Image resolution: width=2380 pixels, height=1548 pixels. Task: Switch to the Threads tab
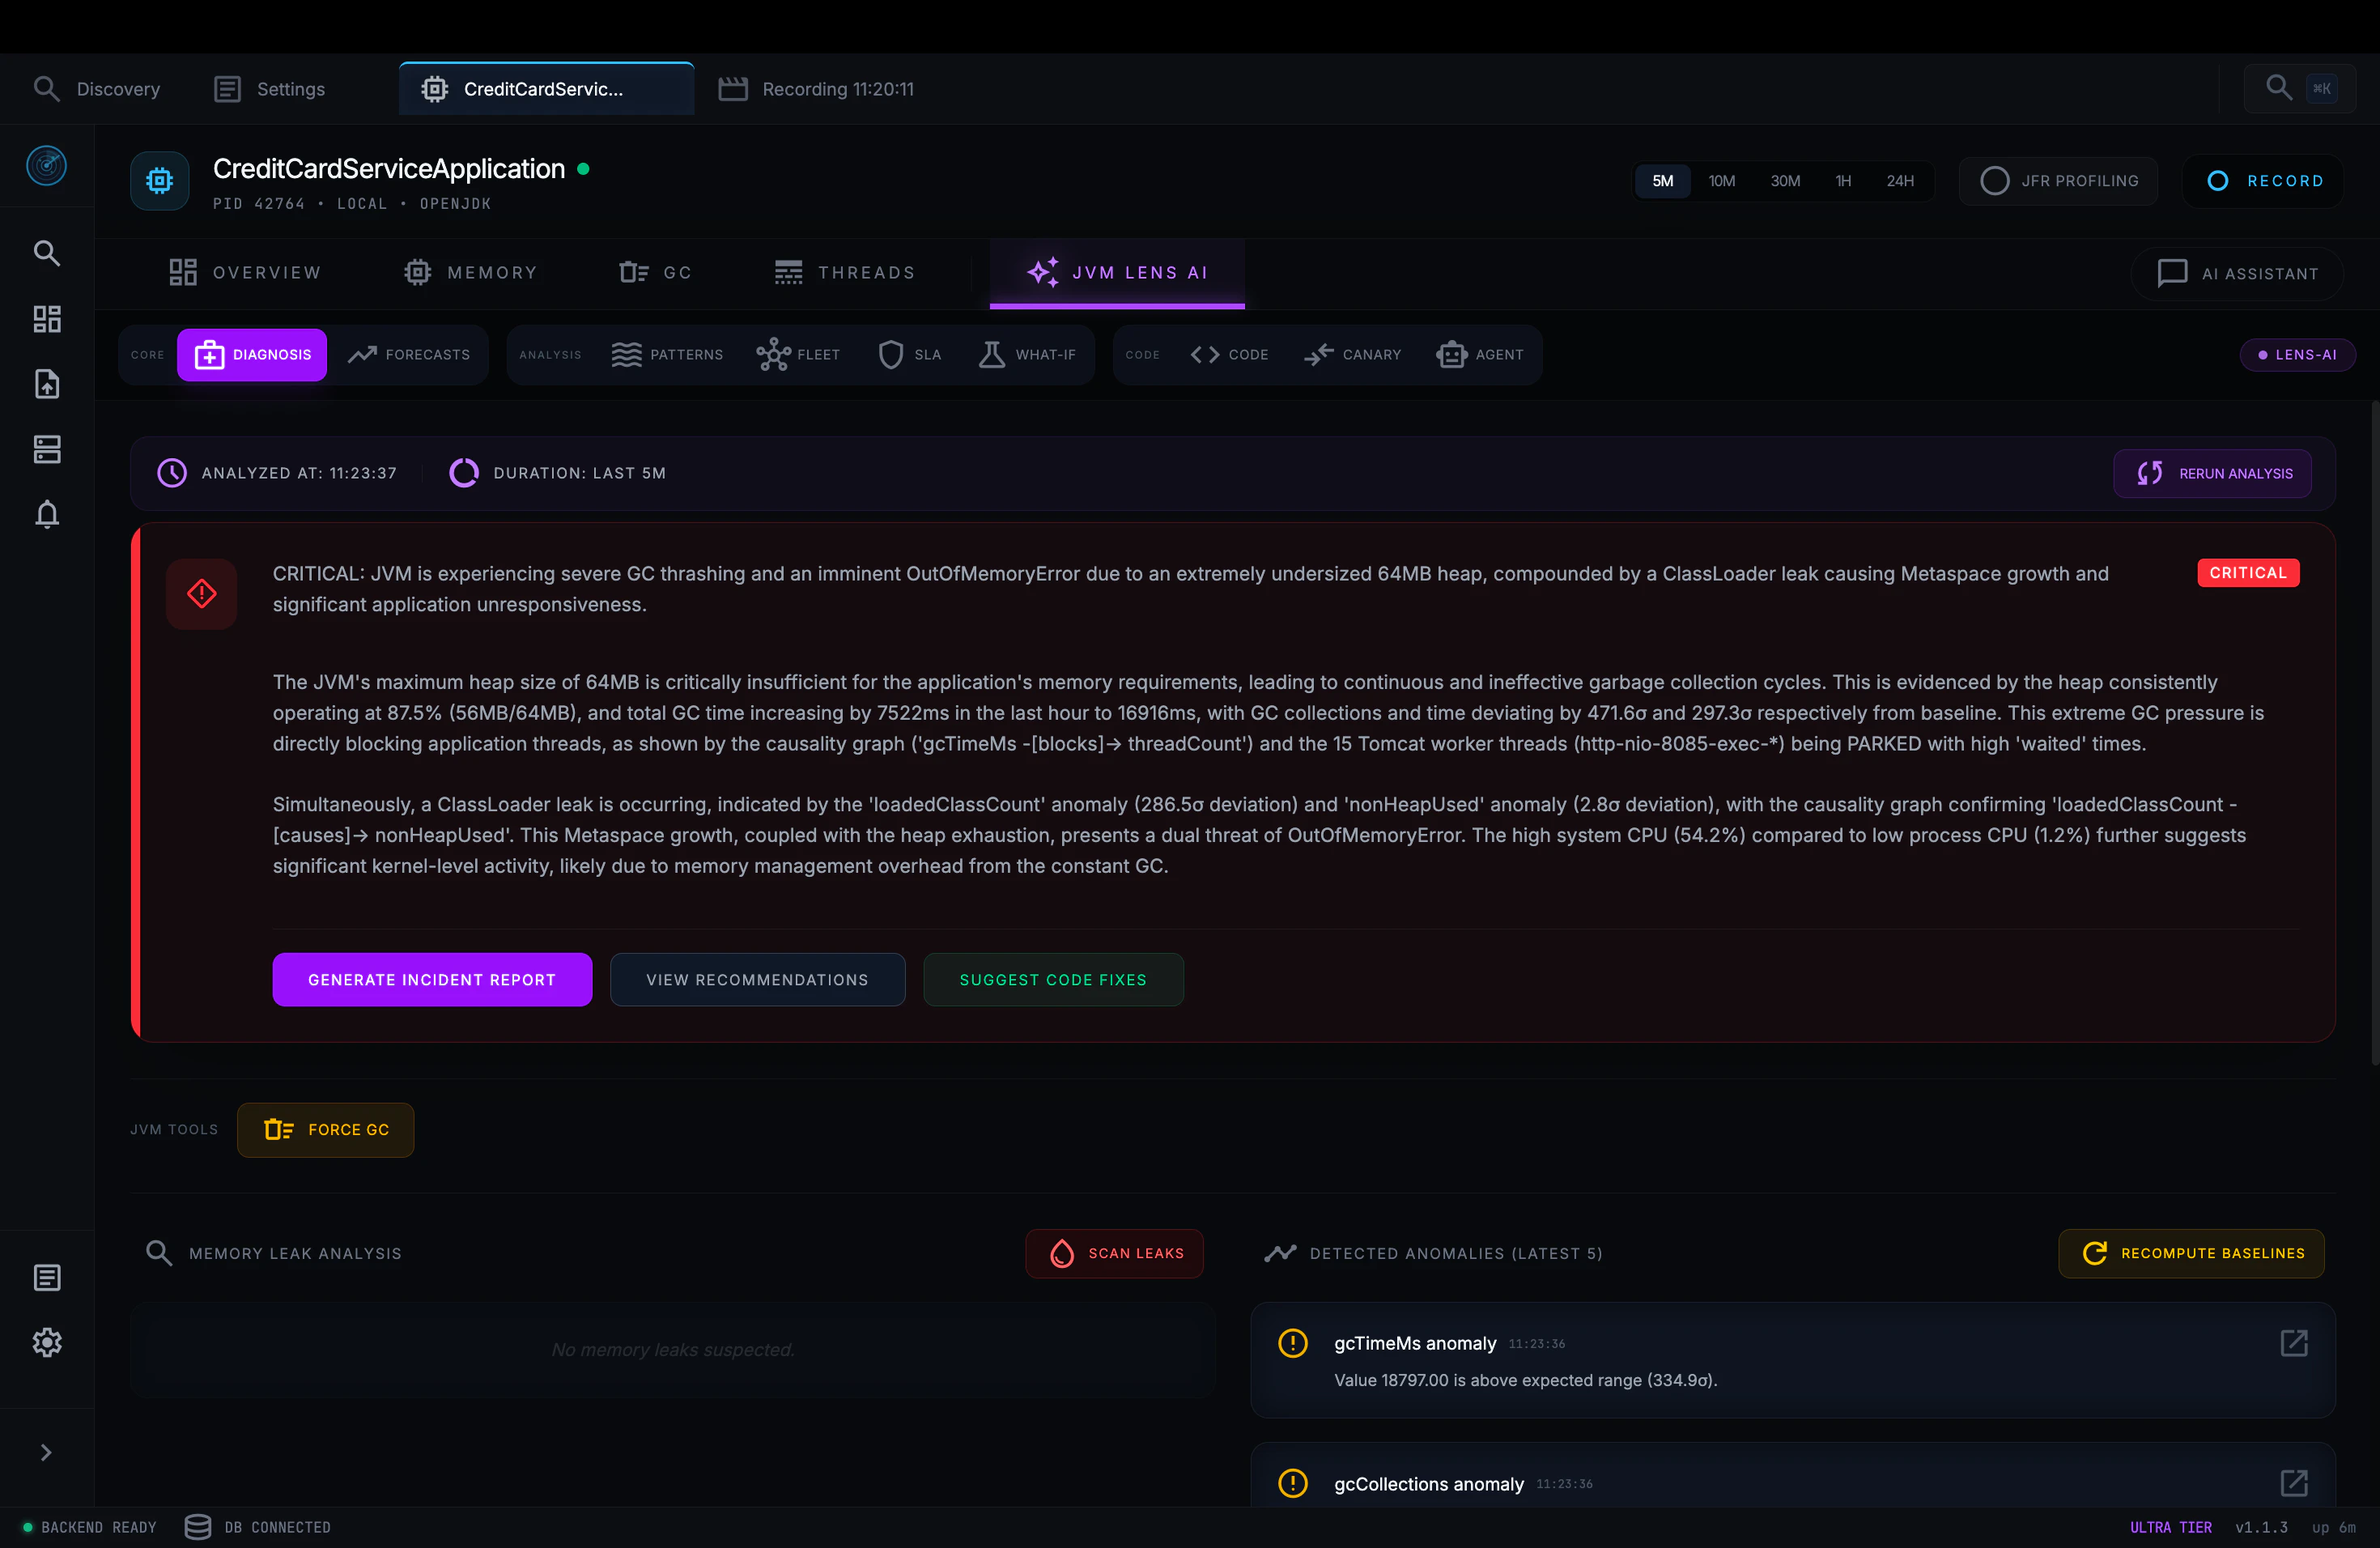pyautogui.click(x=845, y=273)
